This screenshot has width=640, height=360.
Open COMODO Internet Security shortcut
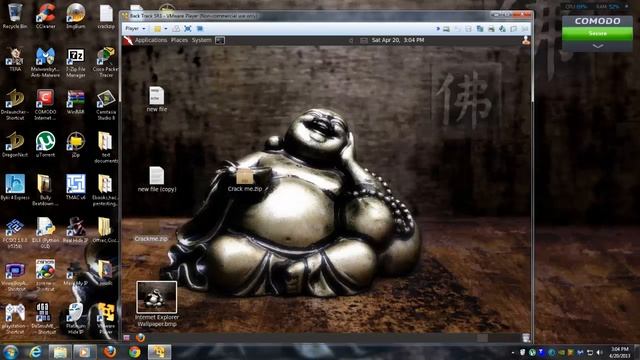click(45, 105)
